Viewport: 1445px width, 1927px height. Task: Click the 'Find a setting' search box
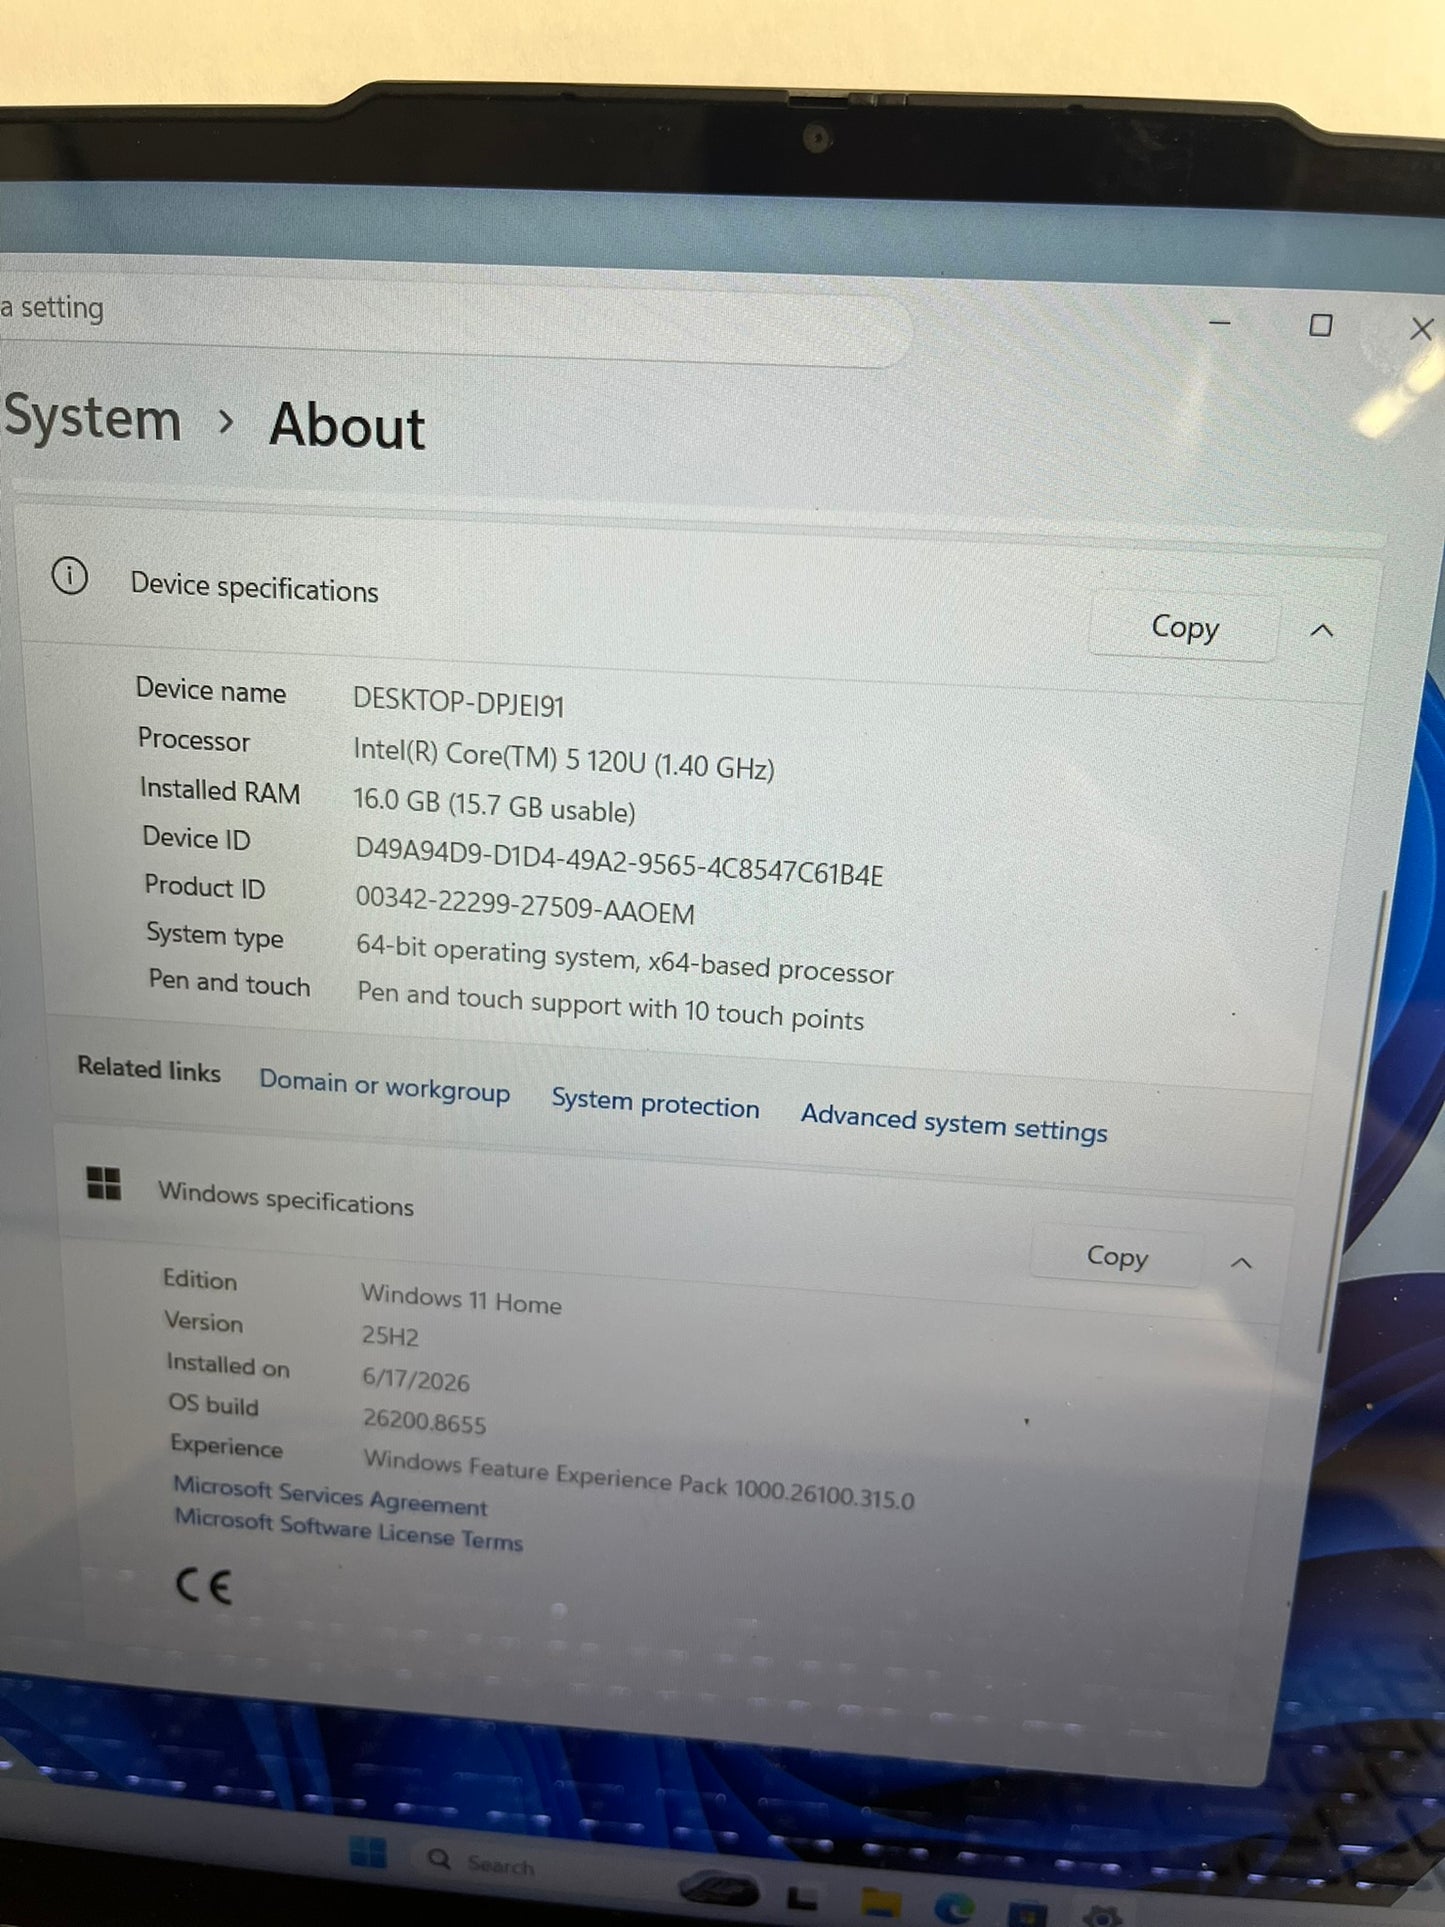[455, 322]
